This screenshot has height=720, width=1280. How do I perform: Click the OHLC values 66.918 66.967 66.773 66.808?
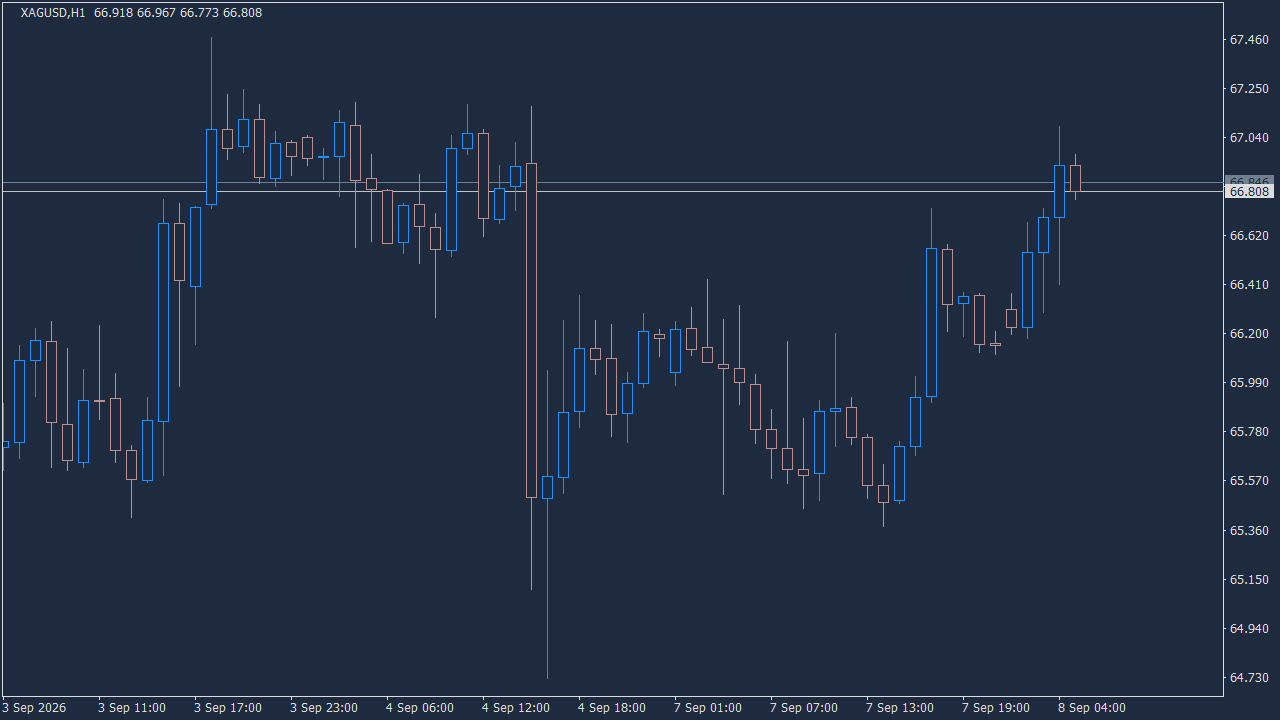pos(178,13)
